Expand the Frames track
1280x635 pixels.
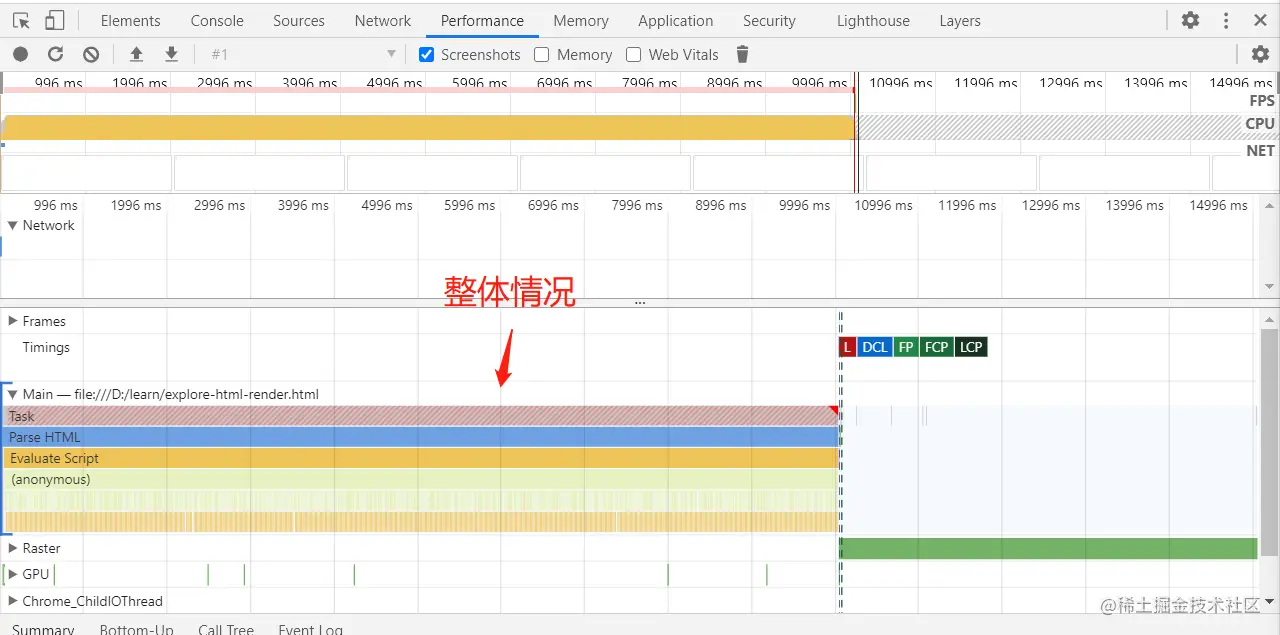12,321
